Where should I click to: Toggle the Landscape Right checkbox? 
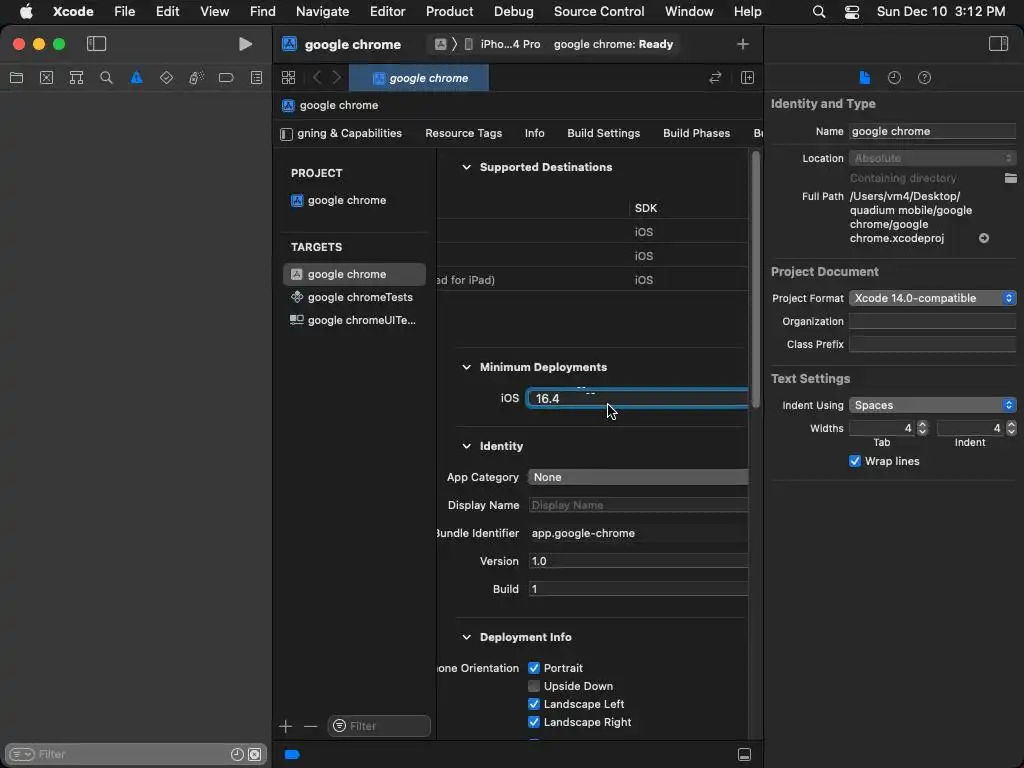point(534,722)
